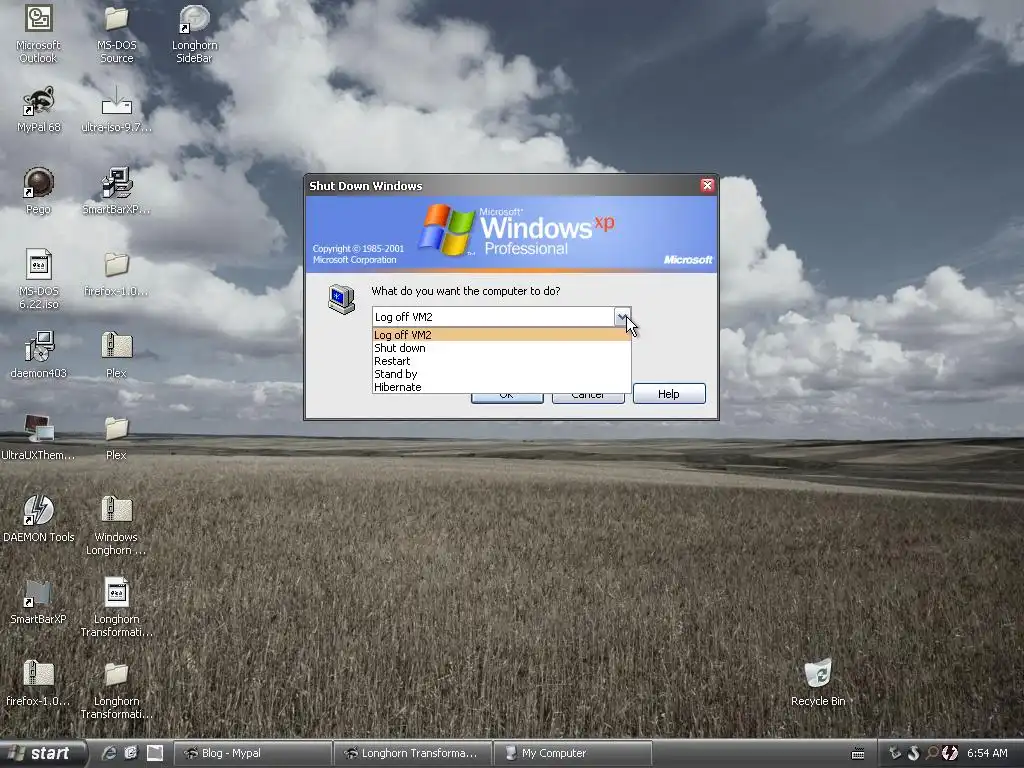This screenshot has height=768, width=1024.
Task: Select the MS-DOS Source folder icon
Action: (x=116, y=19)
